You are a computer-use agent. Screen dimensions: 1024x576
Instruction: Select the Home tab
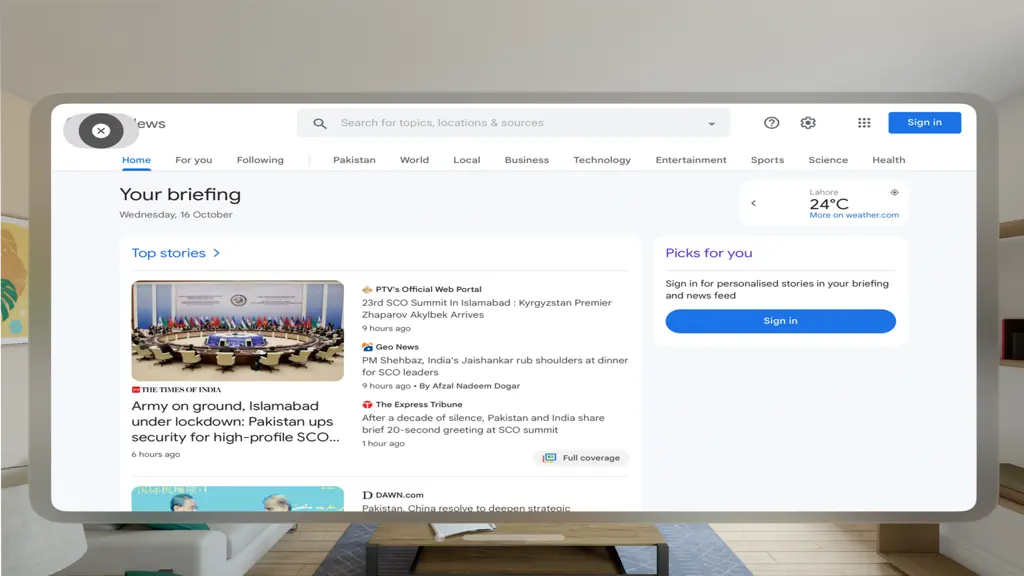(136, 160)
